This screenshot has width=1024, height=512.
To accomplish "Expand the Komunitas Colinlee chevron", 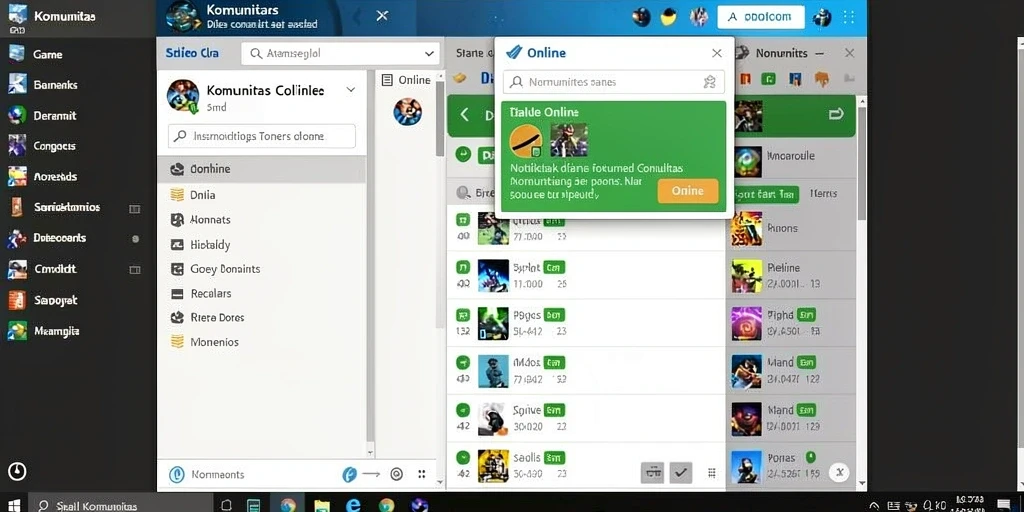I will 351,89.
